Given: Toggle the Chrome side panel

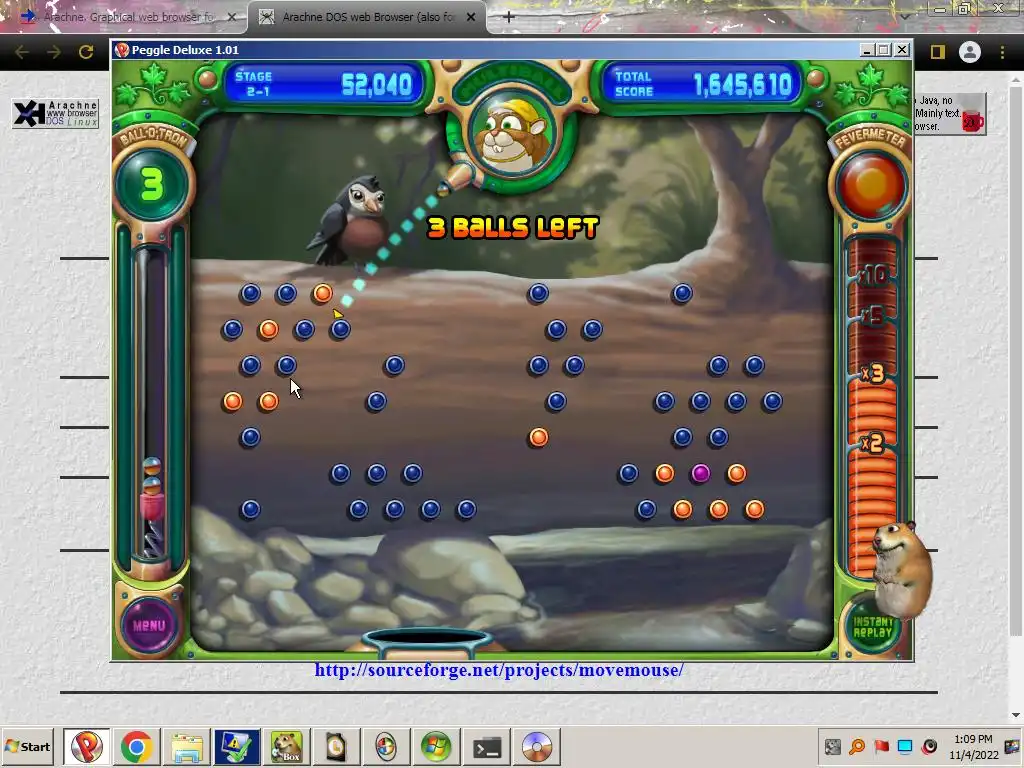Looking at the screenshot, I should point(938,52).
